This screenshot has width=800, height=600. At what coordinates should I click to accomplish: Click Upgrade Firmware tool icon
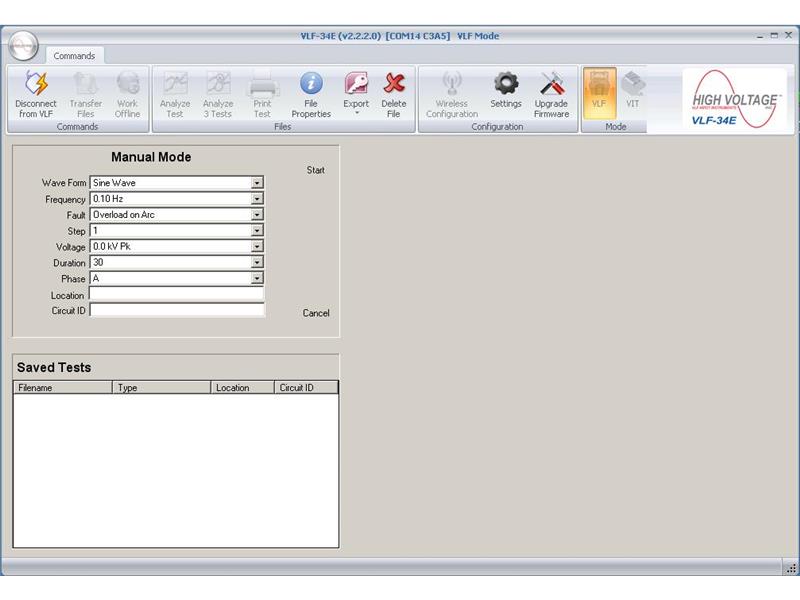pos(551,85)
